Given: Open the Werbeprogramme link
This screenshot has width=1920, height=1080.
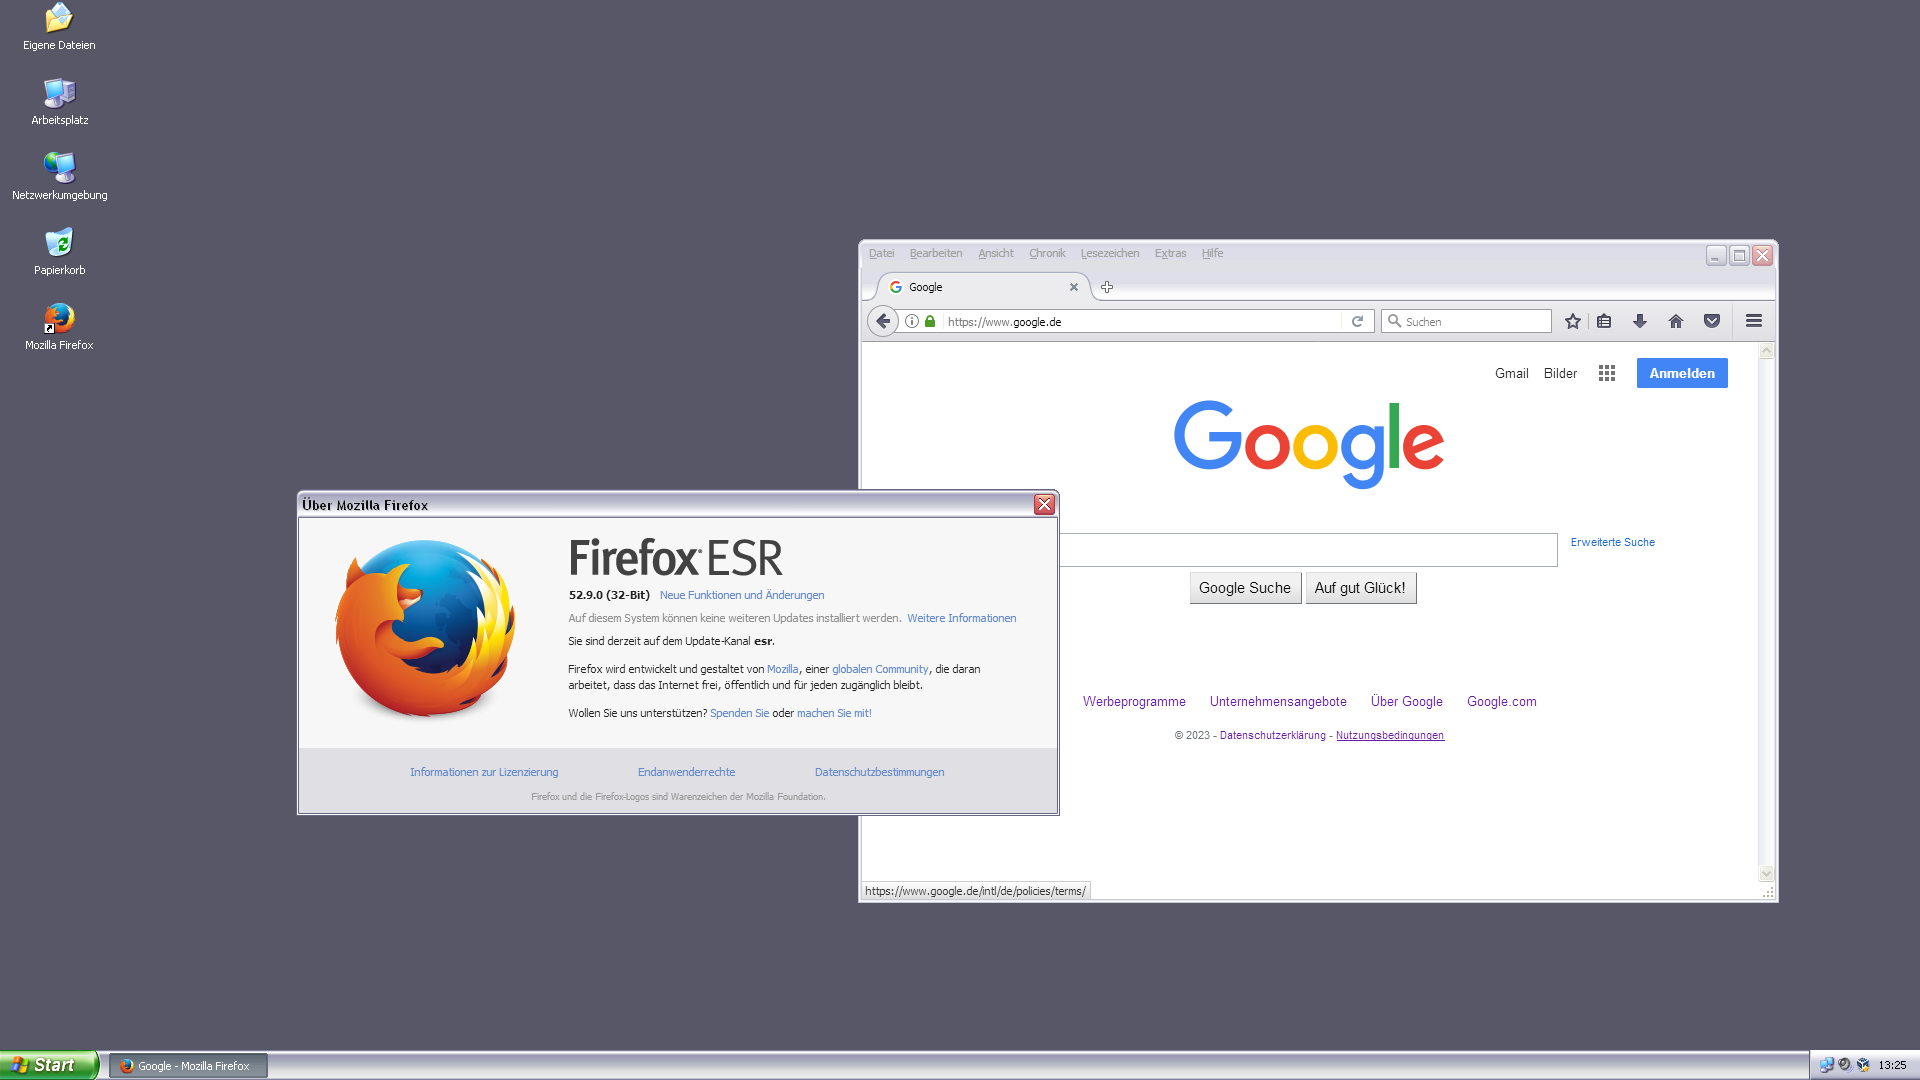Looking at the screenshot, I should tap(1134, 701).
